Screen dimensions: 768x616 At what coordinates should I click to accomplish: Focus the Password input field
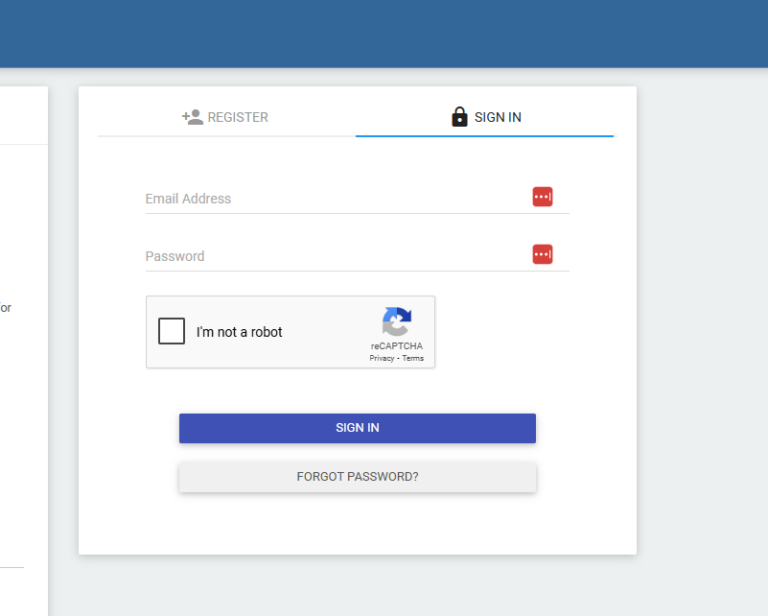click(335, 257)
